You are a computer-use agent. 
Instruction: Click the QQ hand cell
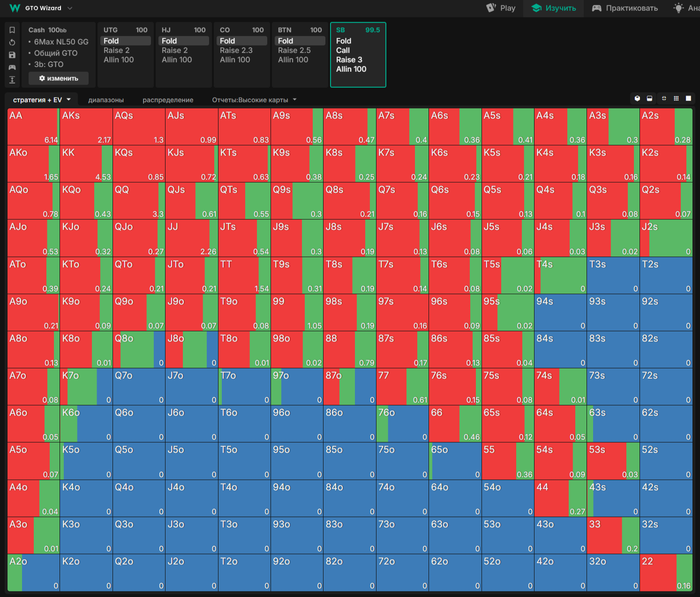tap(138, 201)
